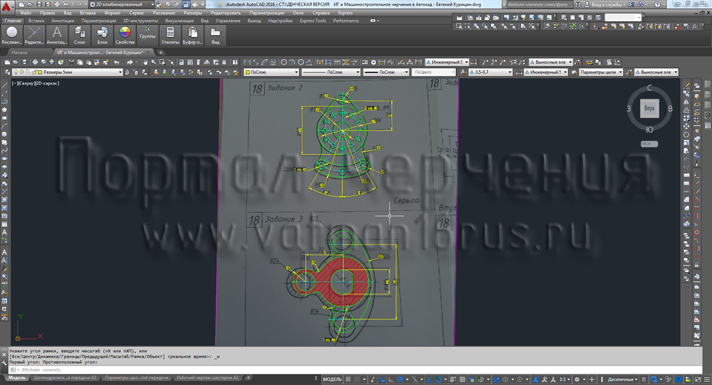Click the command line input field

coord(354,370)
